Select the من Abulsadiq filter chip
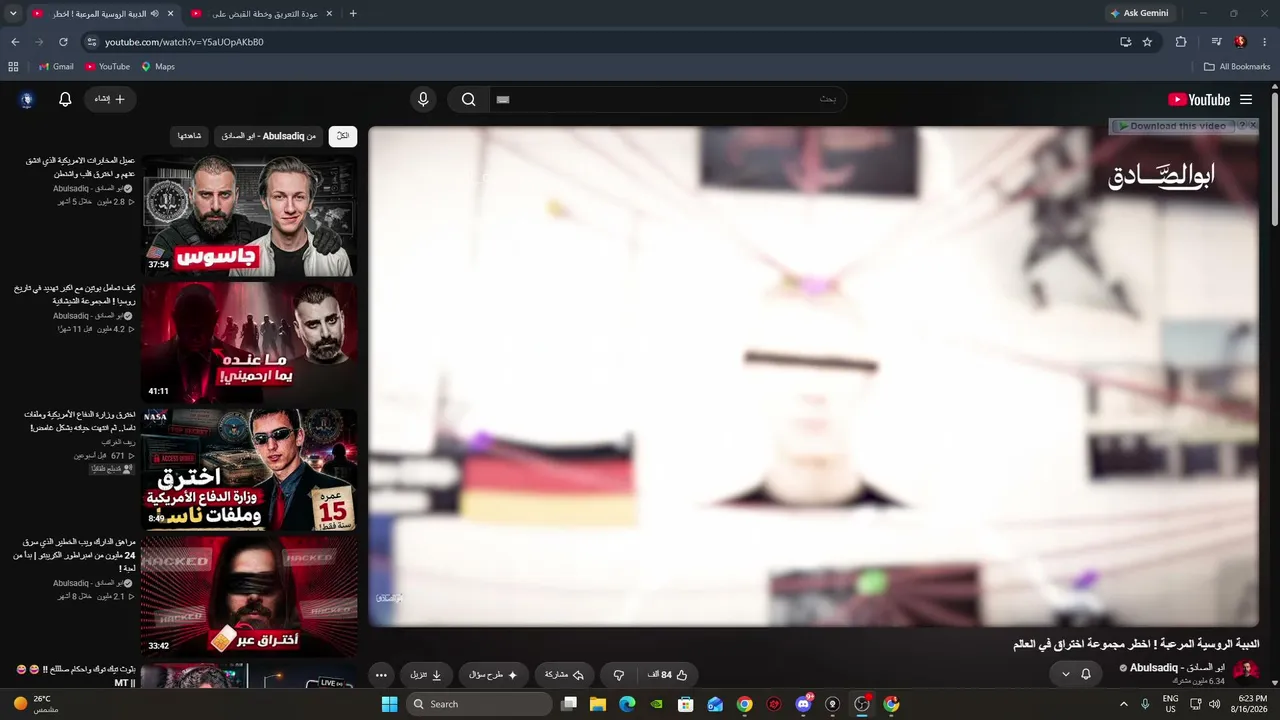Viewport: 1280px width, 720px height. point(268,136)
